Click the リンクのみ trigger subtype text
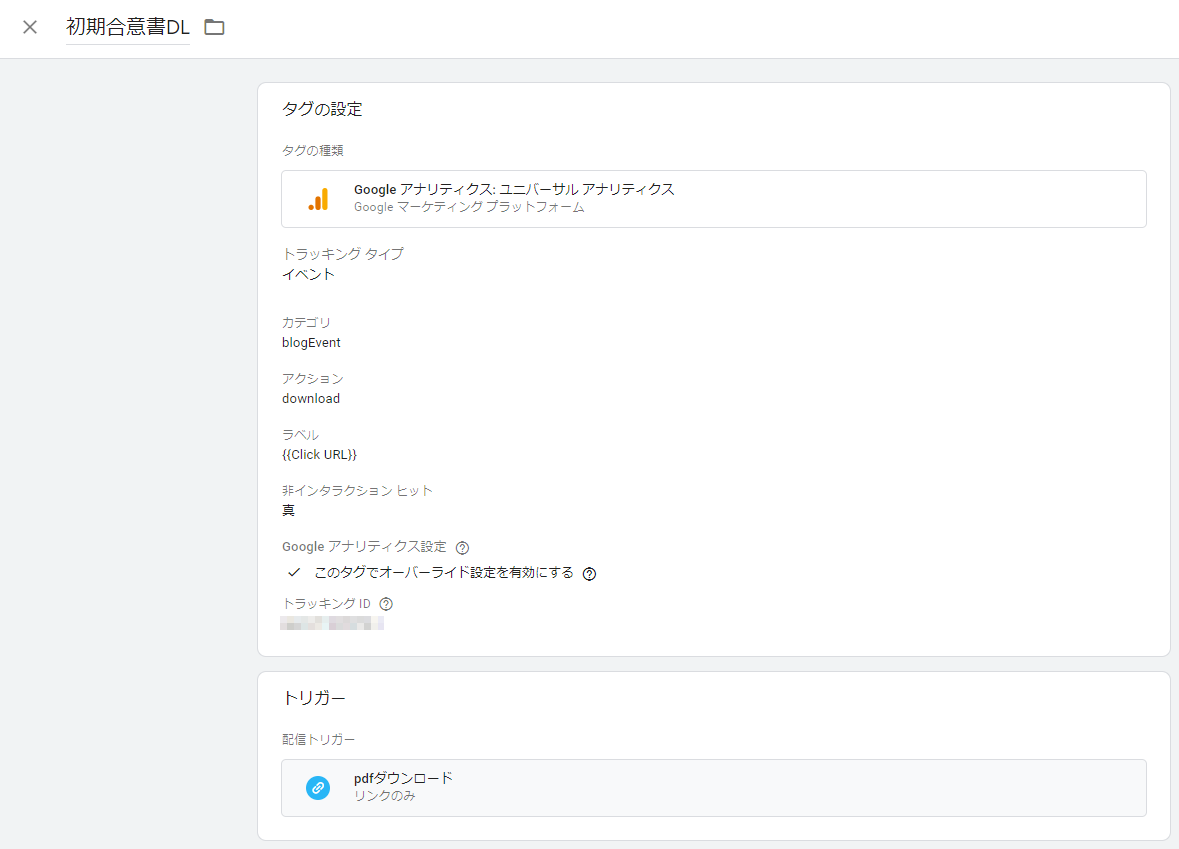 (x=384, y=796)
